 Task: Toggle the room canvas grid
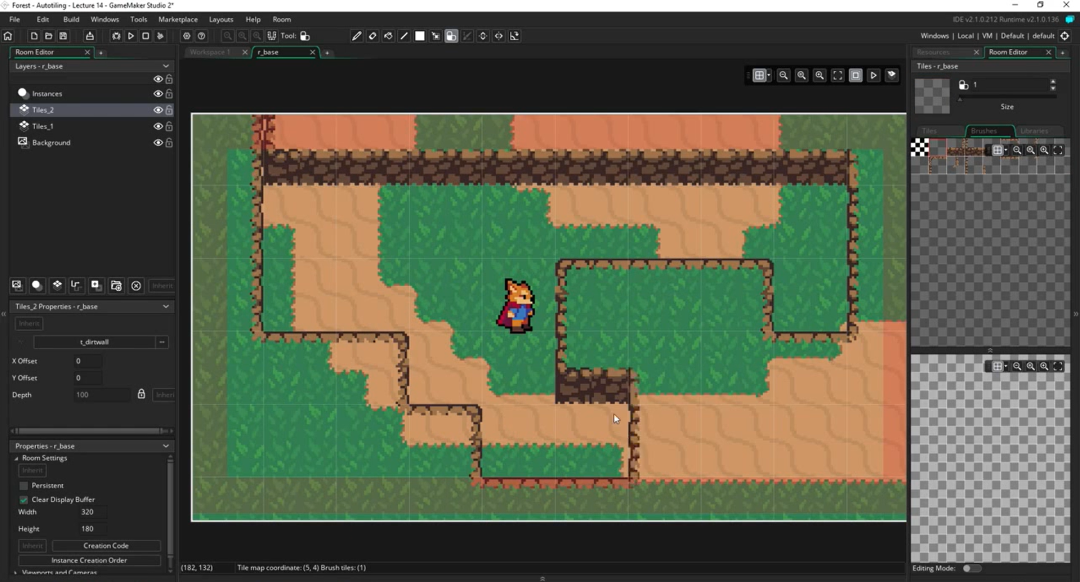pyautogui.click(x=758, y=75)
